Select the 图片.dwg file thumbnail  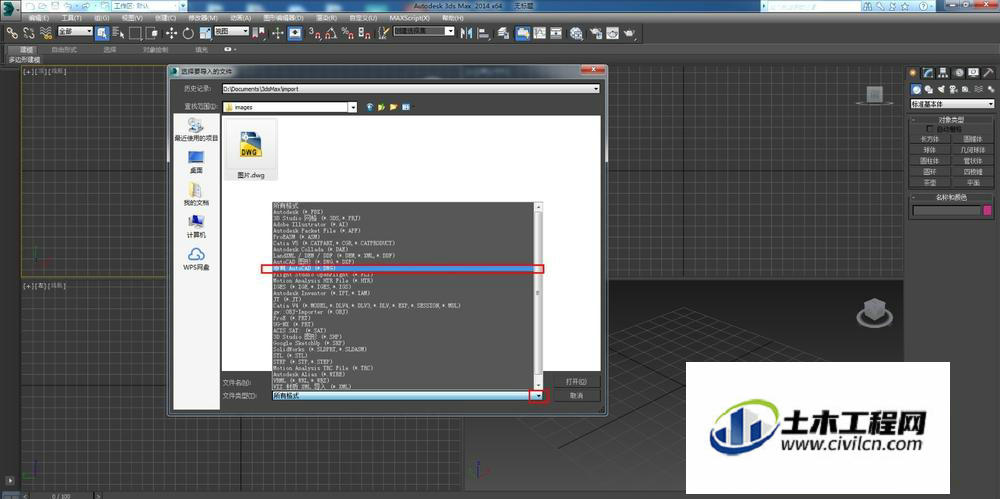click(251, 149)
